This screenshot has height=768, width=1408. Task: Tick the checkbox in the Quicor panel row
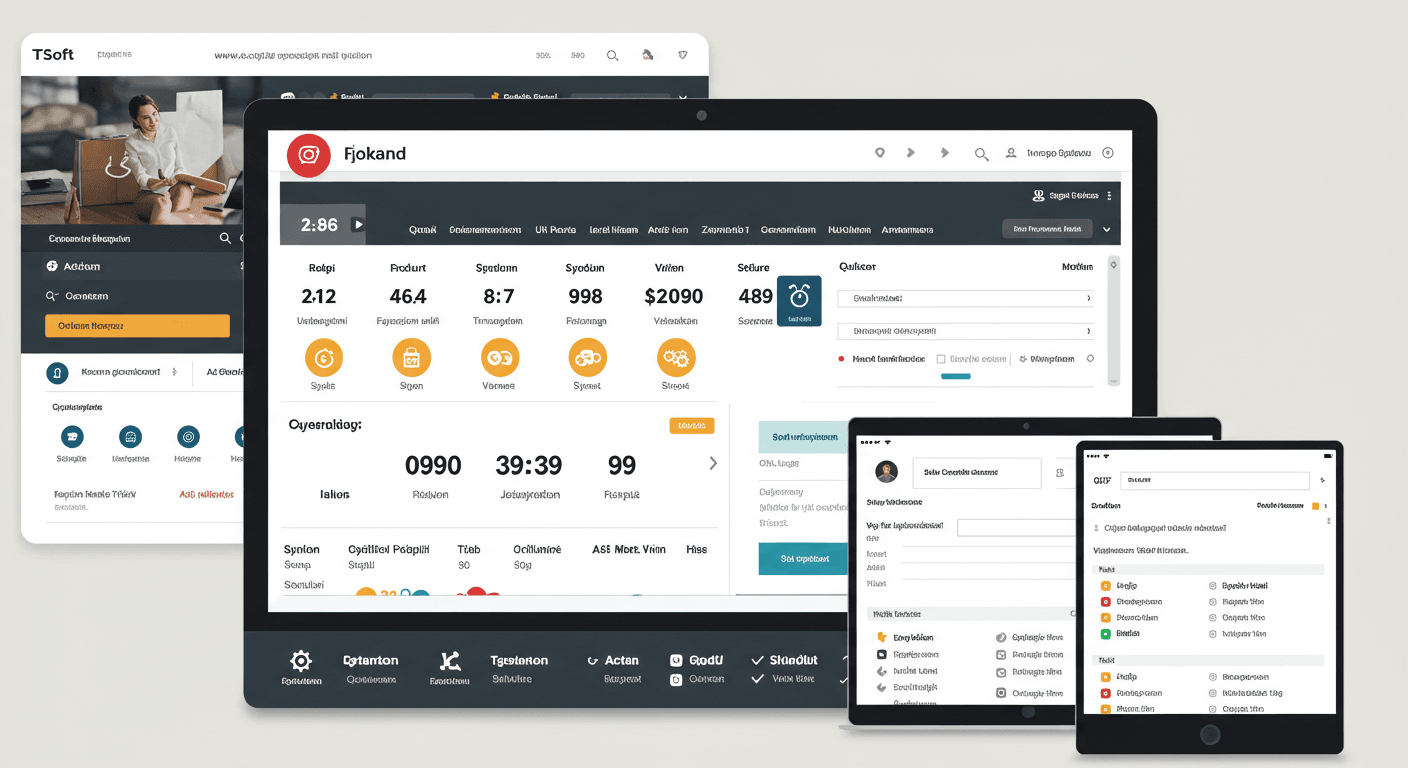click(x=941, y=358)
